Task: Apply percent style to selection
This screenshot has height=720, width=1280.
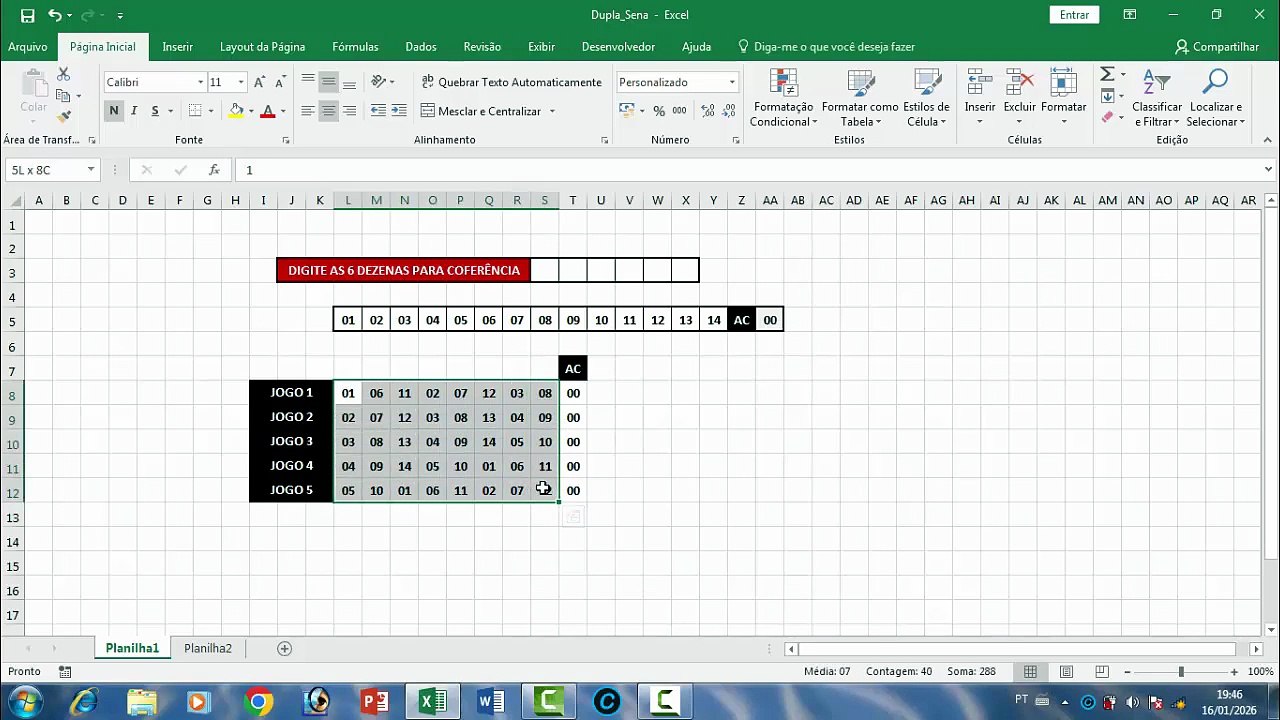Action: click(659, 111)
